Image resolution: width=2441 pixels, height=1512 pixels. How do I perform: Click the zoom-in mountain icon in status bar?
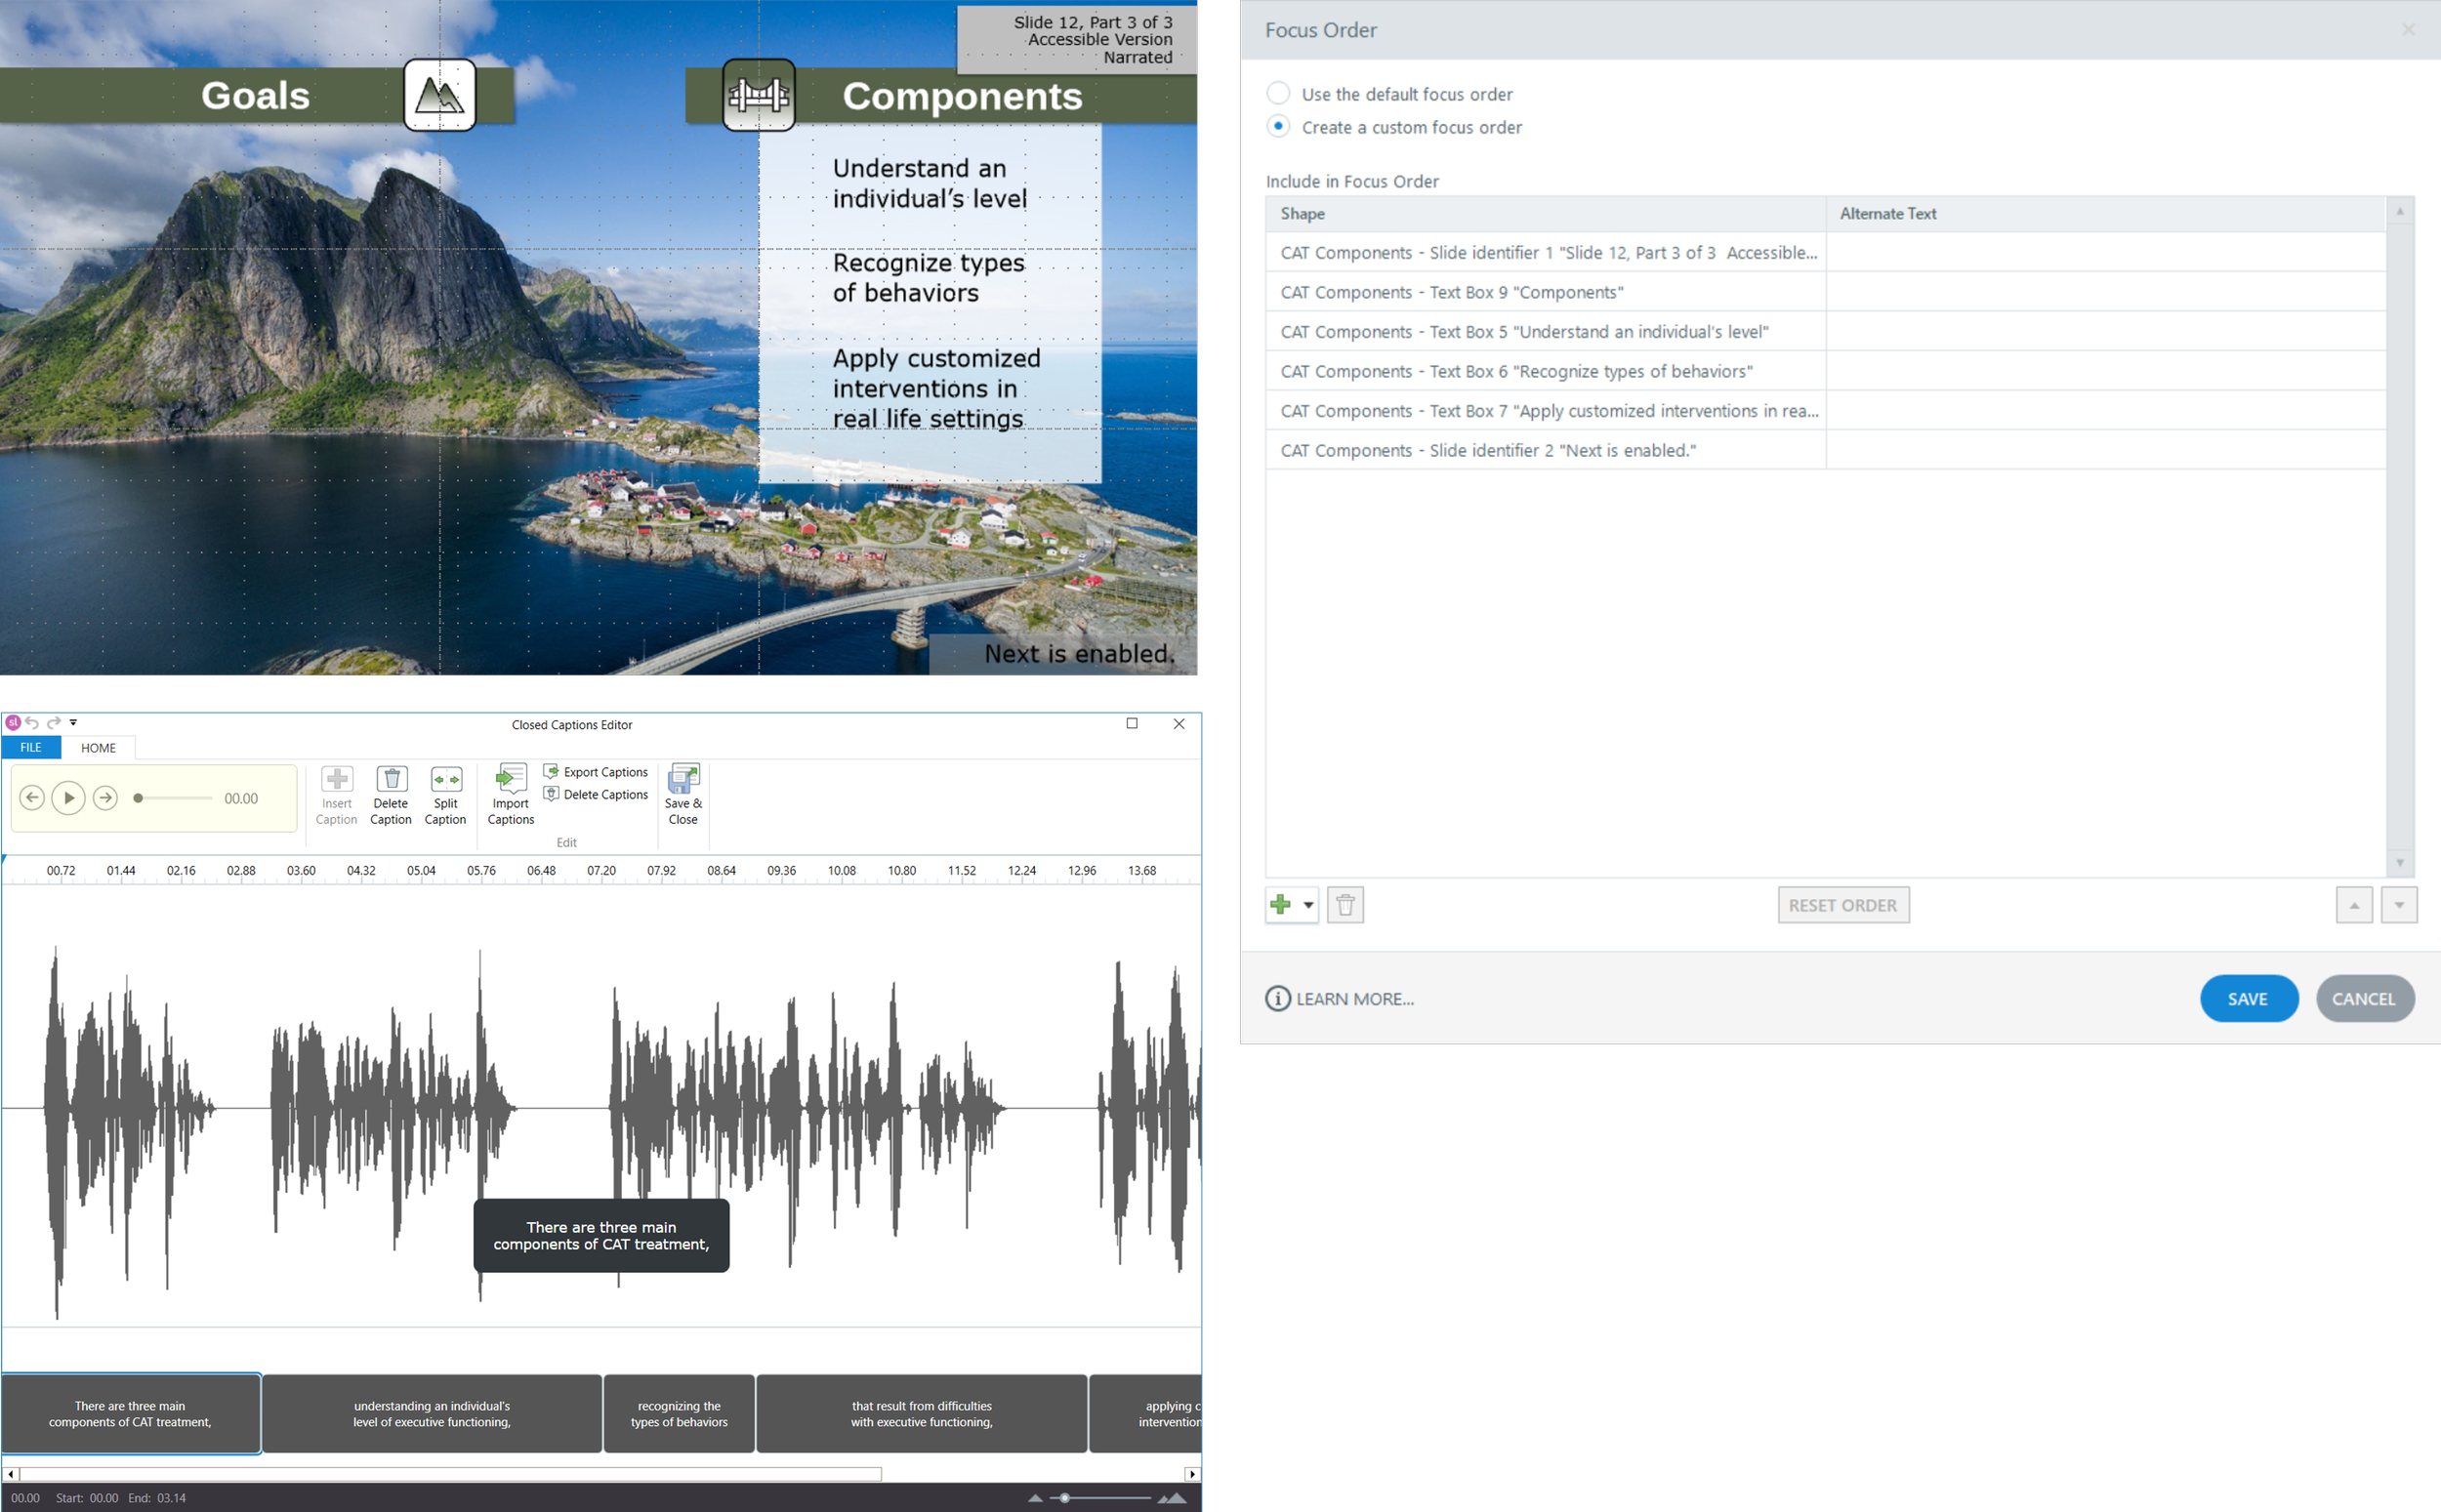(x=1173, y=1497)
